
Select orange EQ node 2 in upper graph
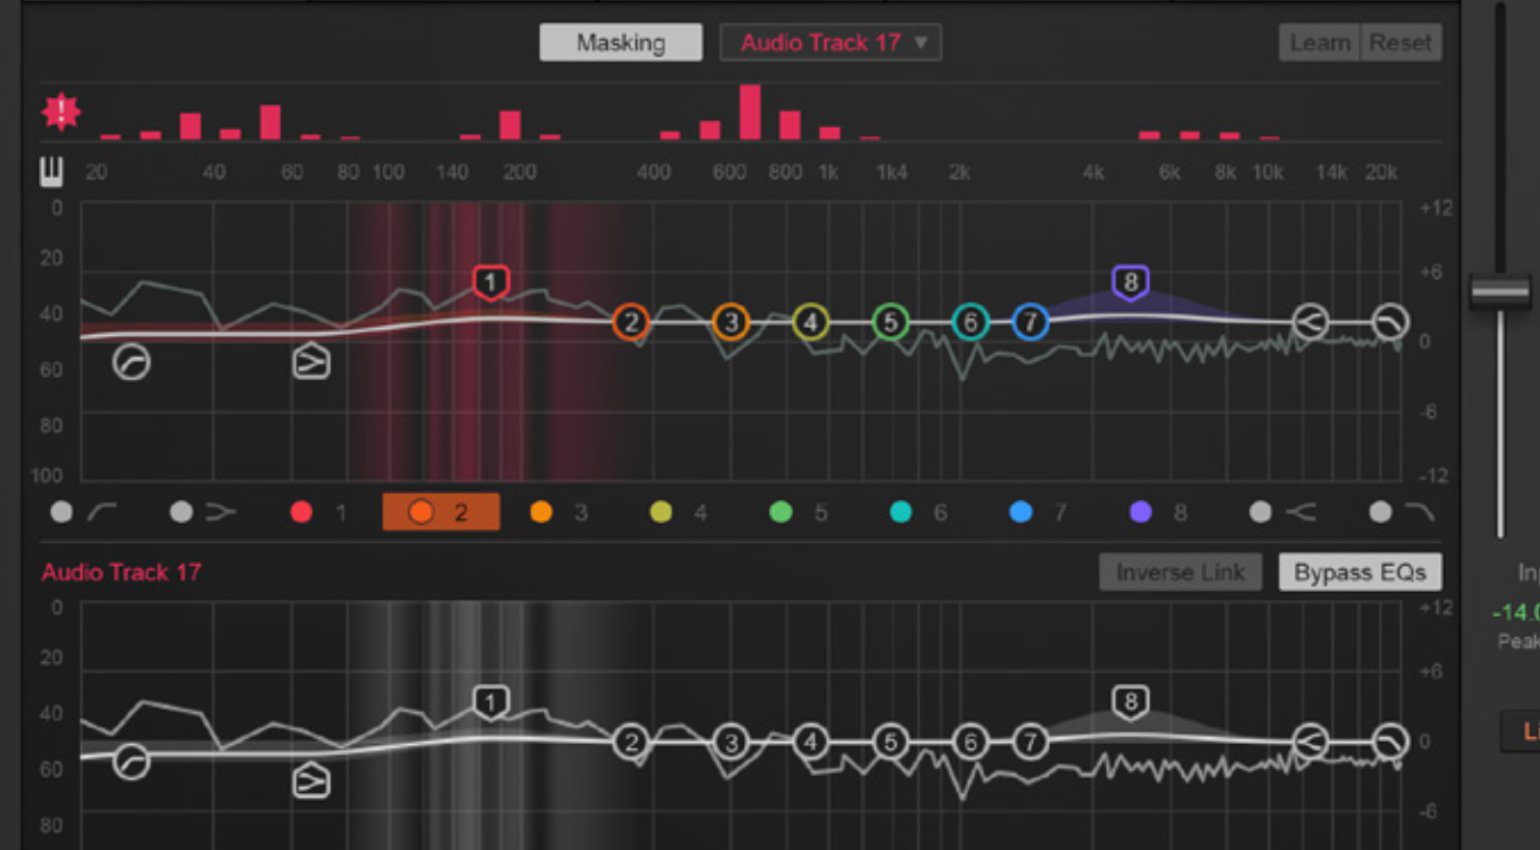pos(631,322)
